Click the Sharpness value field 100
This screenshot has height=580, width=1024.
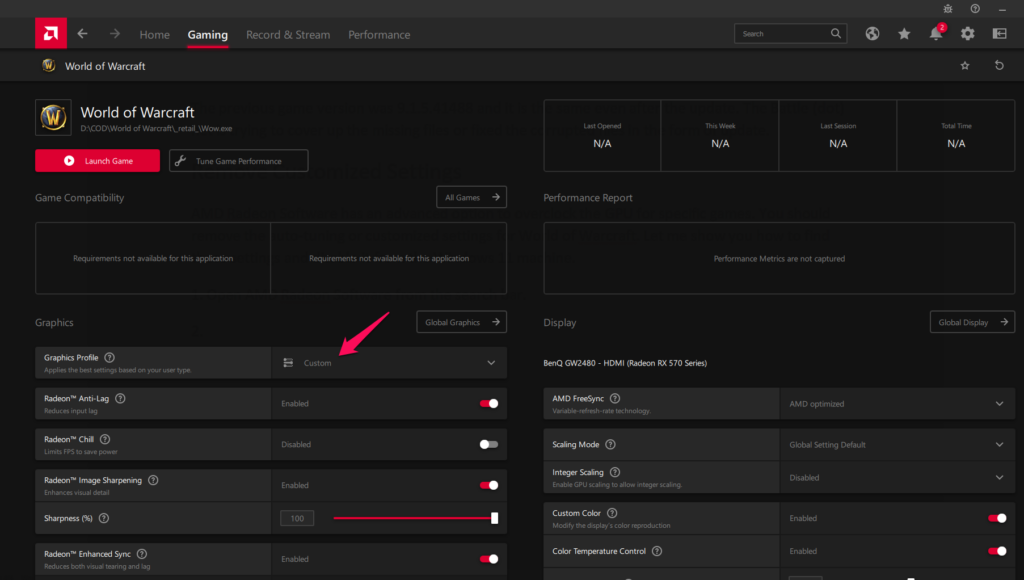point(297,518)
